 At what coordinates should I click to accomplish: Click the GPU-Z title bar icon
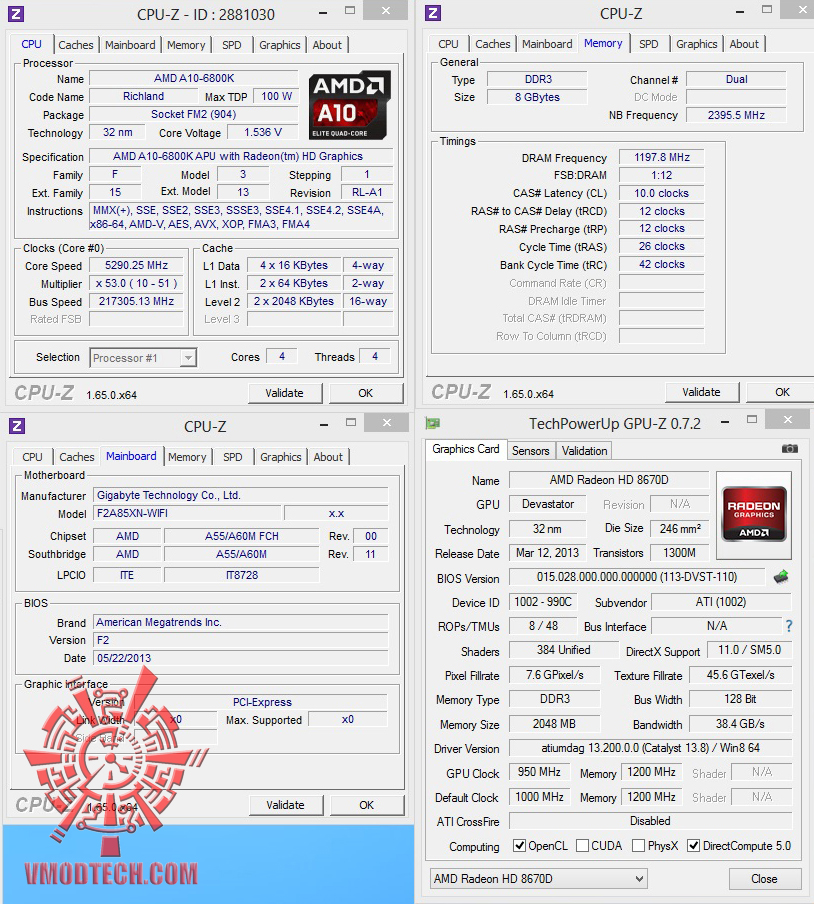[x=432, y=424]
